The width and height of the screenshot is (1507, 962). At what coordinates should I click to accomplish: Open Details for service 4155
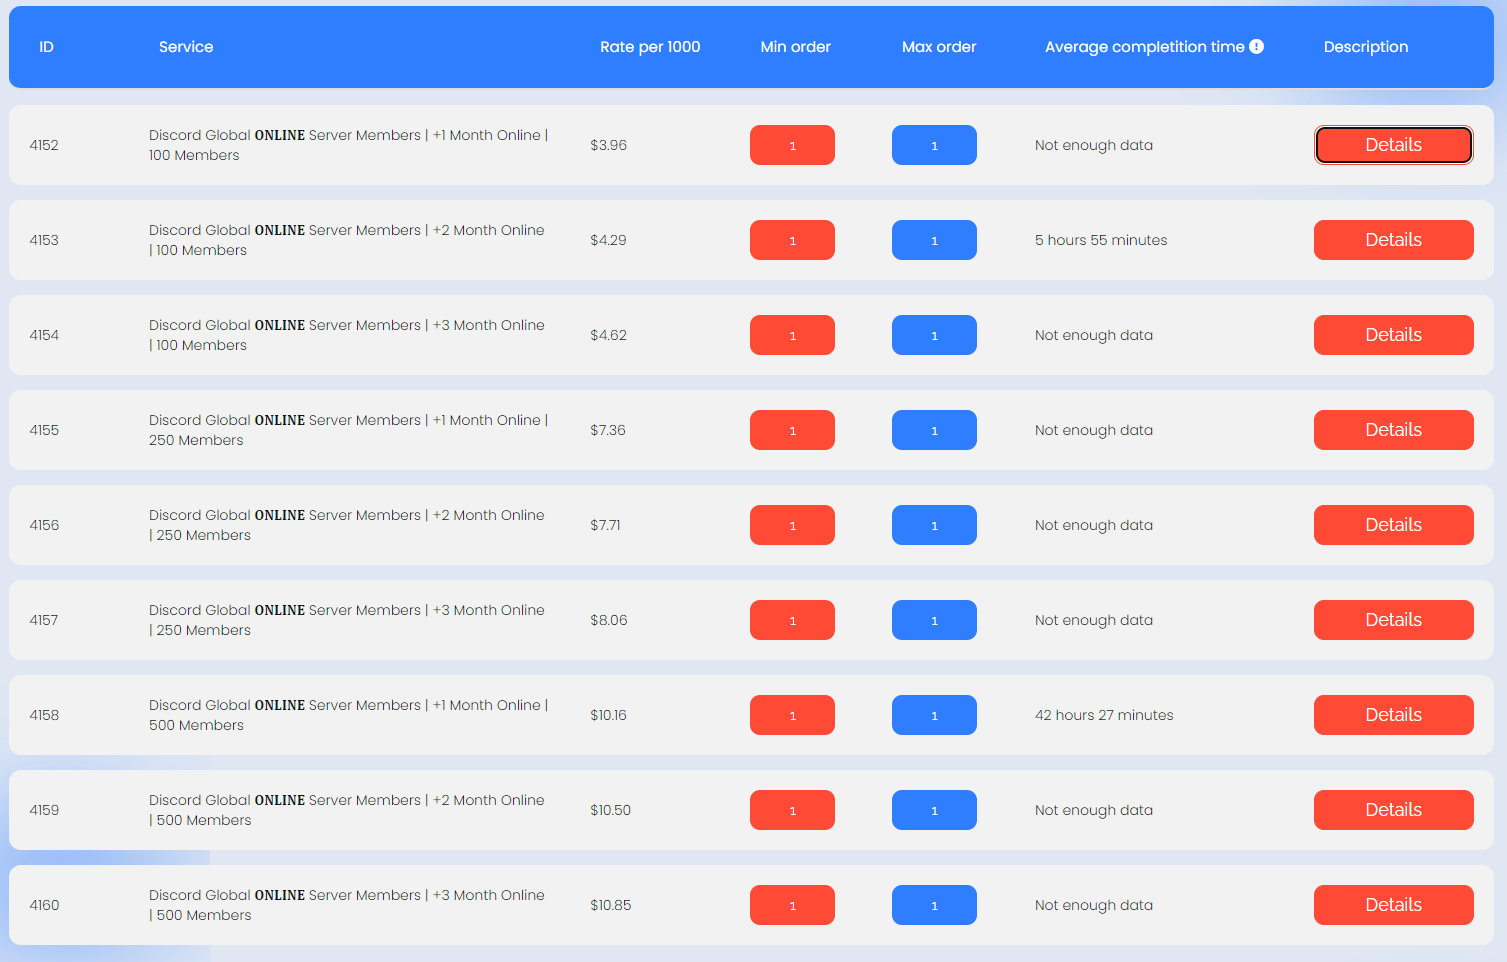coord(1393,430)
